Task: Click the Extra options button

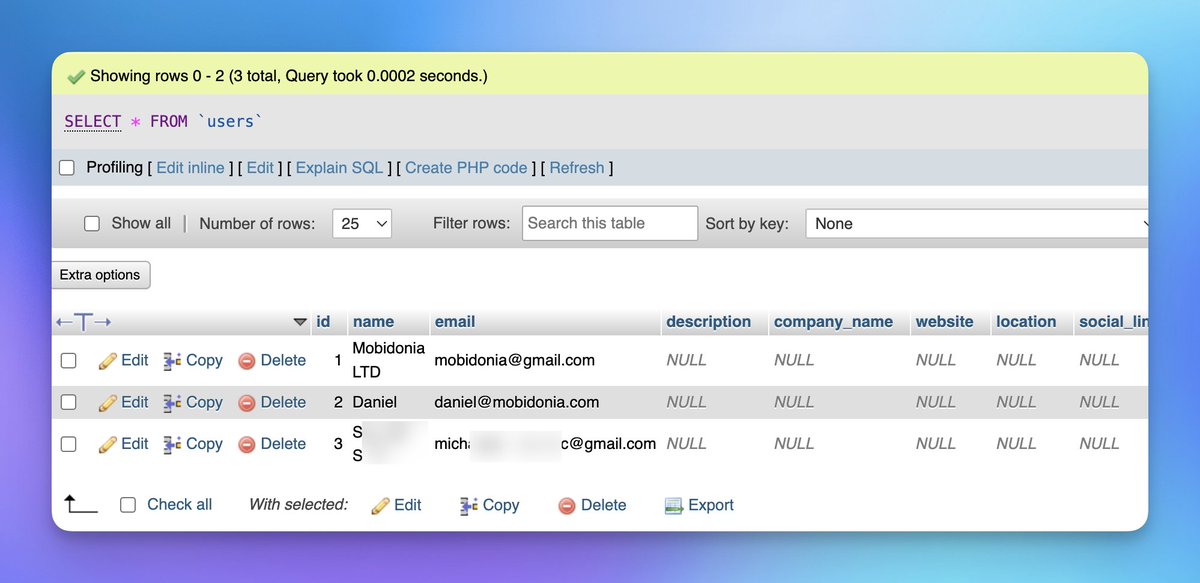Action: [x=100, y=275]
